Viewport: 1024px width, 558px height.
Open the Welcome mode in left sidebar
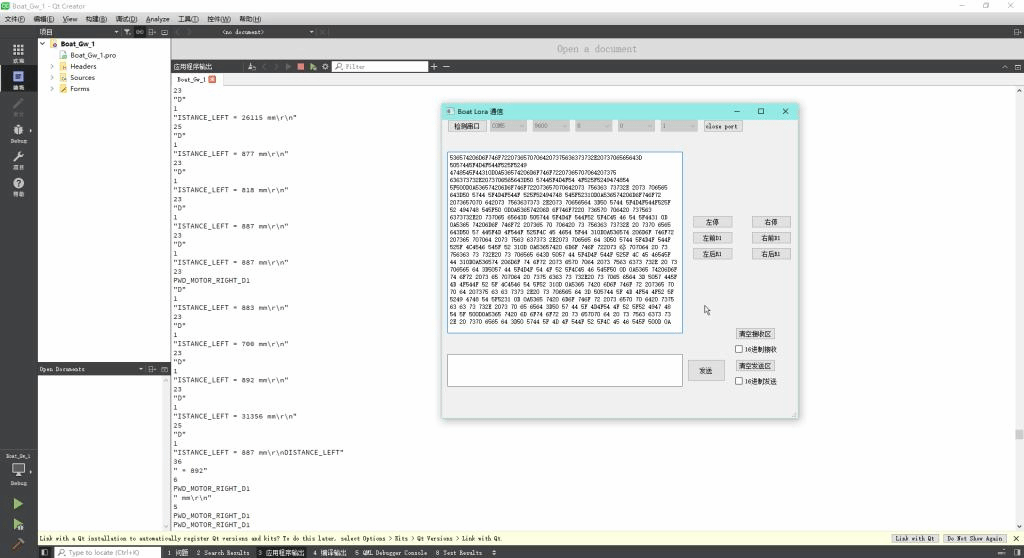(x=18, y=53)
